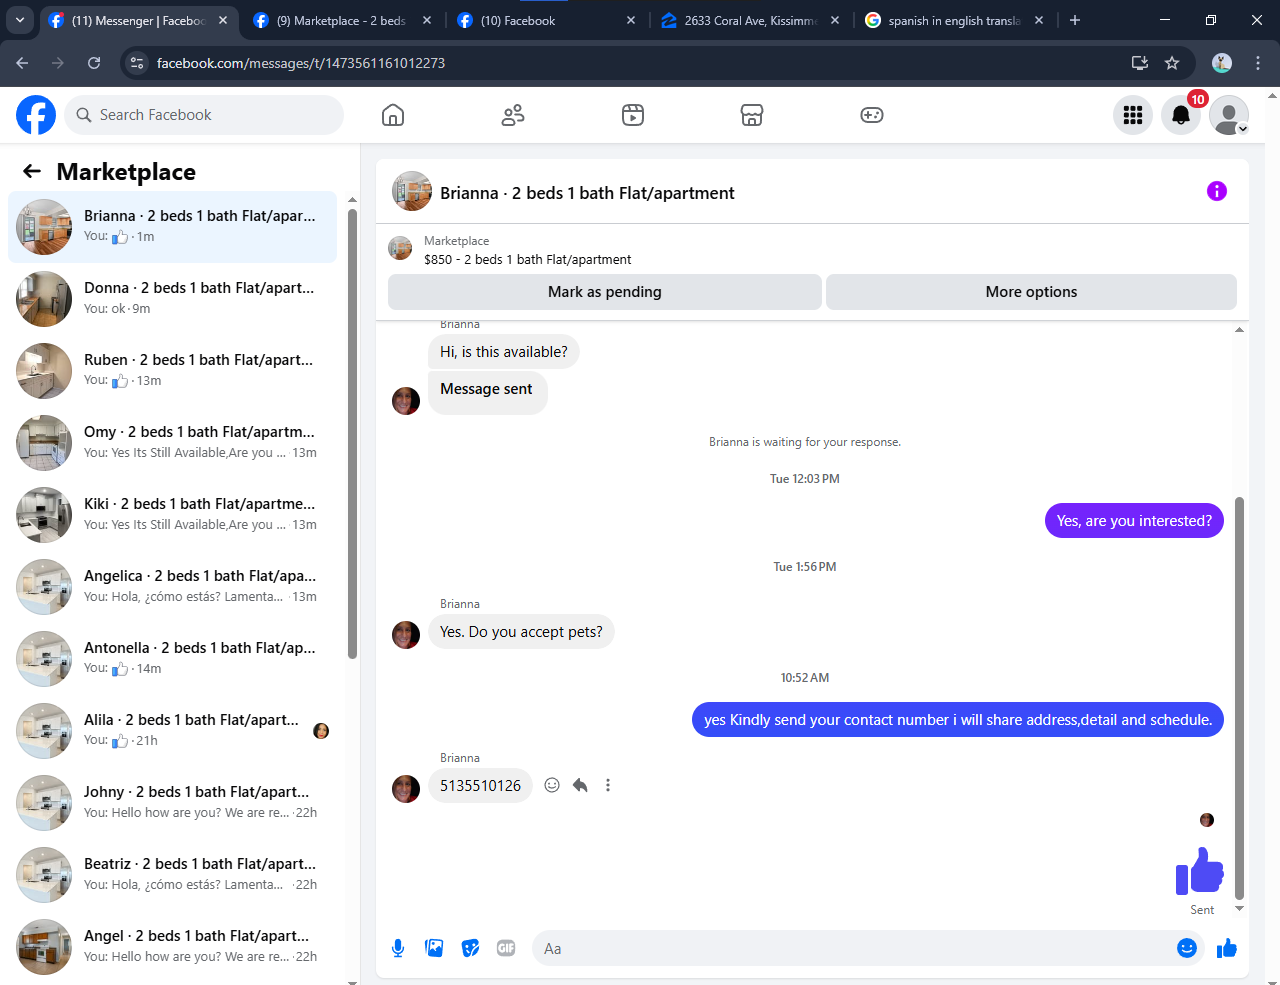Open Chrome three-dot menu
Image resolution: width=1280 pixels, height=985 pixels.
(1258, 63)
